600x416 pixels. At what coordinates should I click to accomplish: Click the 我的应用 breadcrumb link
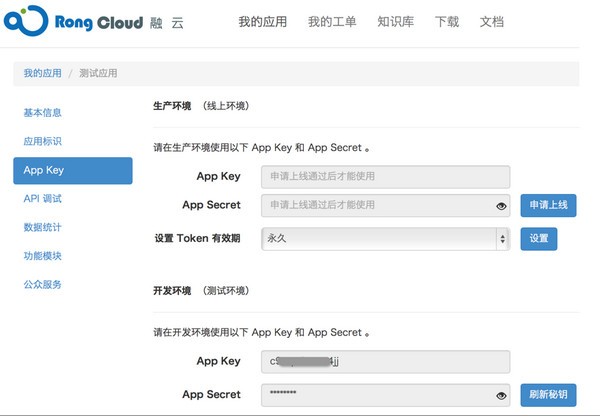(41, 73)
